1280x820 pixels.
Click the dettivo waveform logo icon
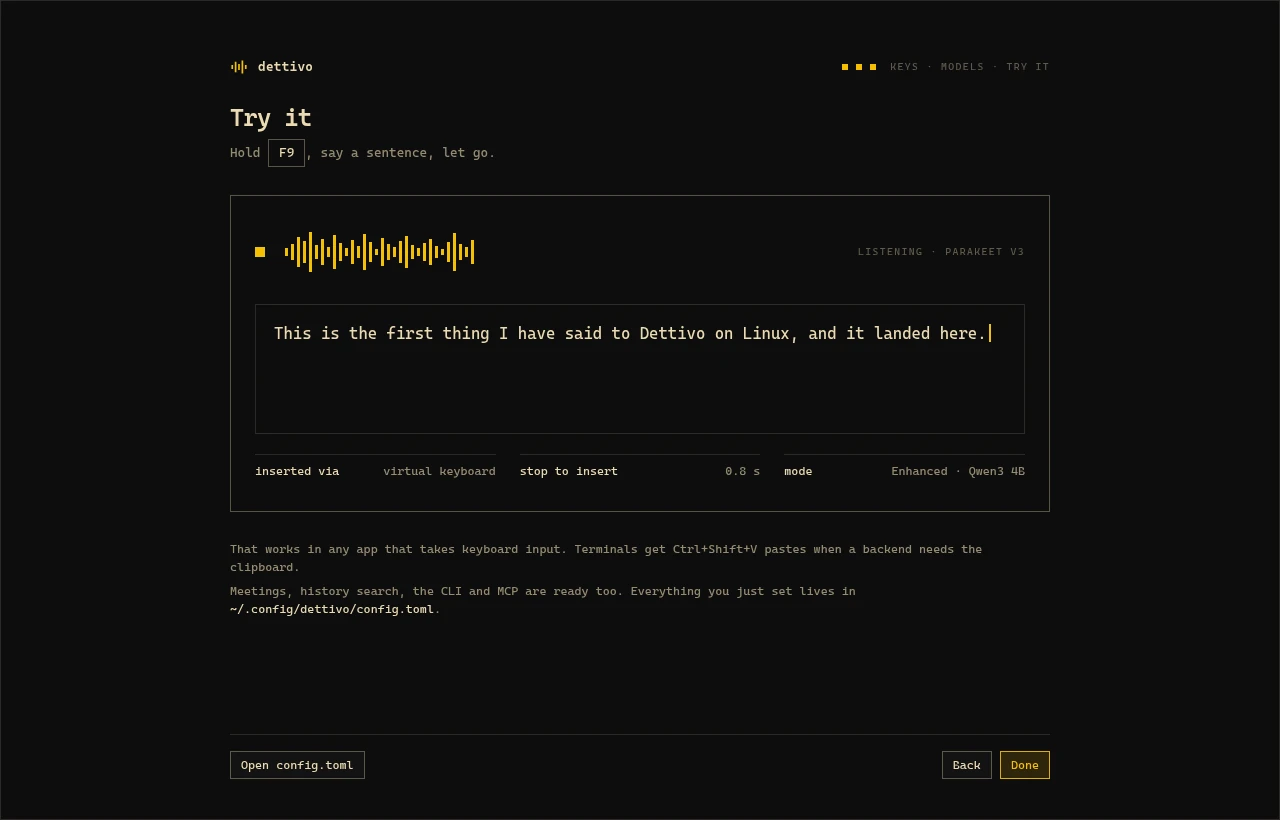coord(238,67)
